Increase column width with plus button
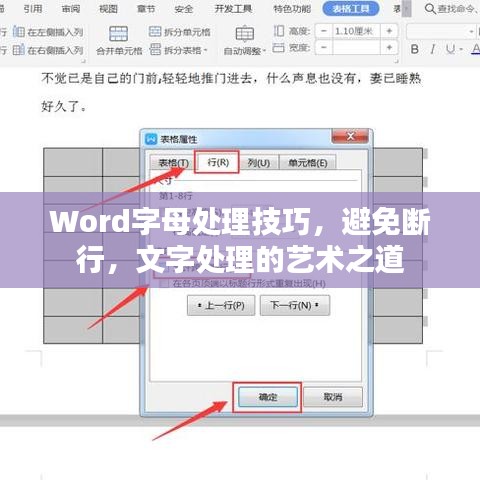The height and width of the screenshot is (480, 480). (389, 48)
